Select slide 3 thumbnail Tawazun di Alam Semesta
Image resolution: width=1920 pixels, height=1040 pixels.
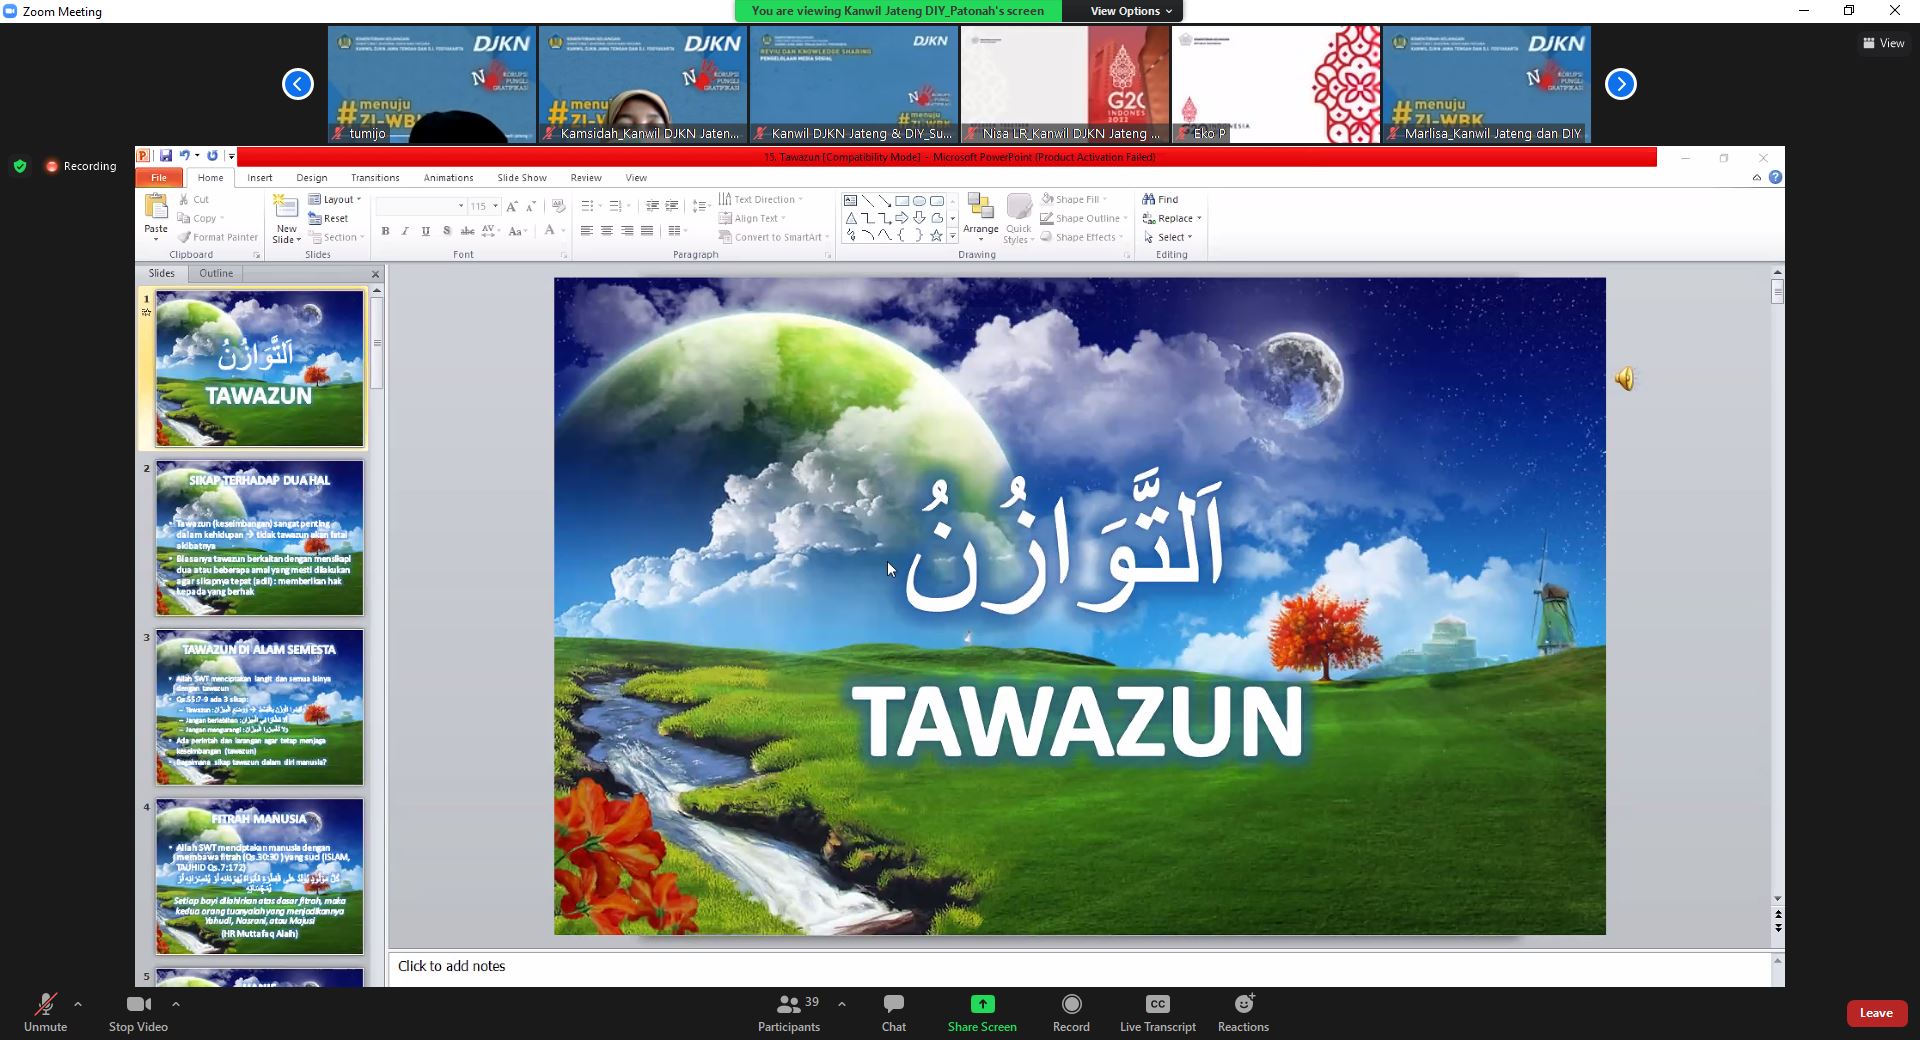tap(259, 707)
